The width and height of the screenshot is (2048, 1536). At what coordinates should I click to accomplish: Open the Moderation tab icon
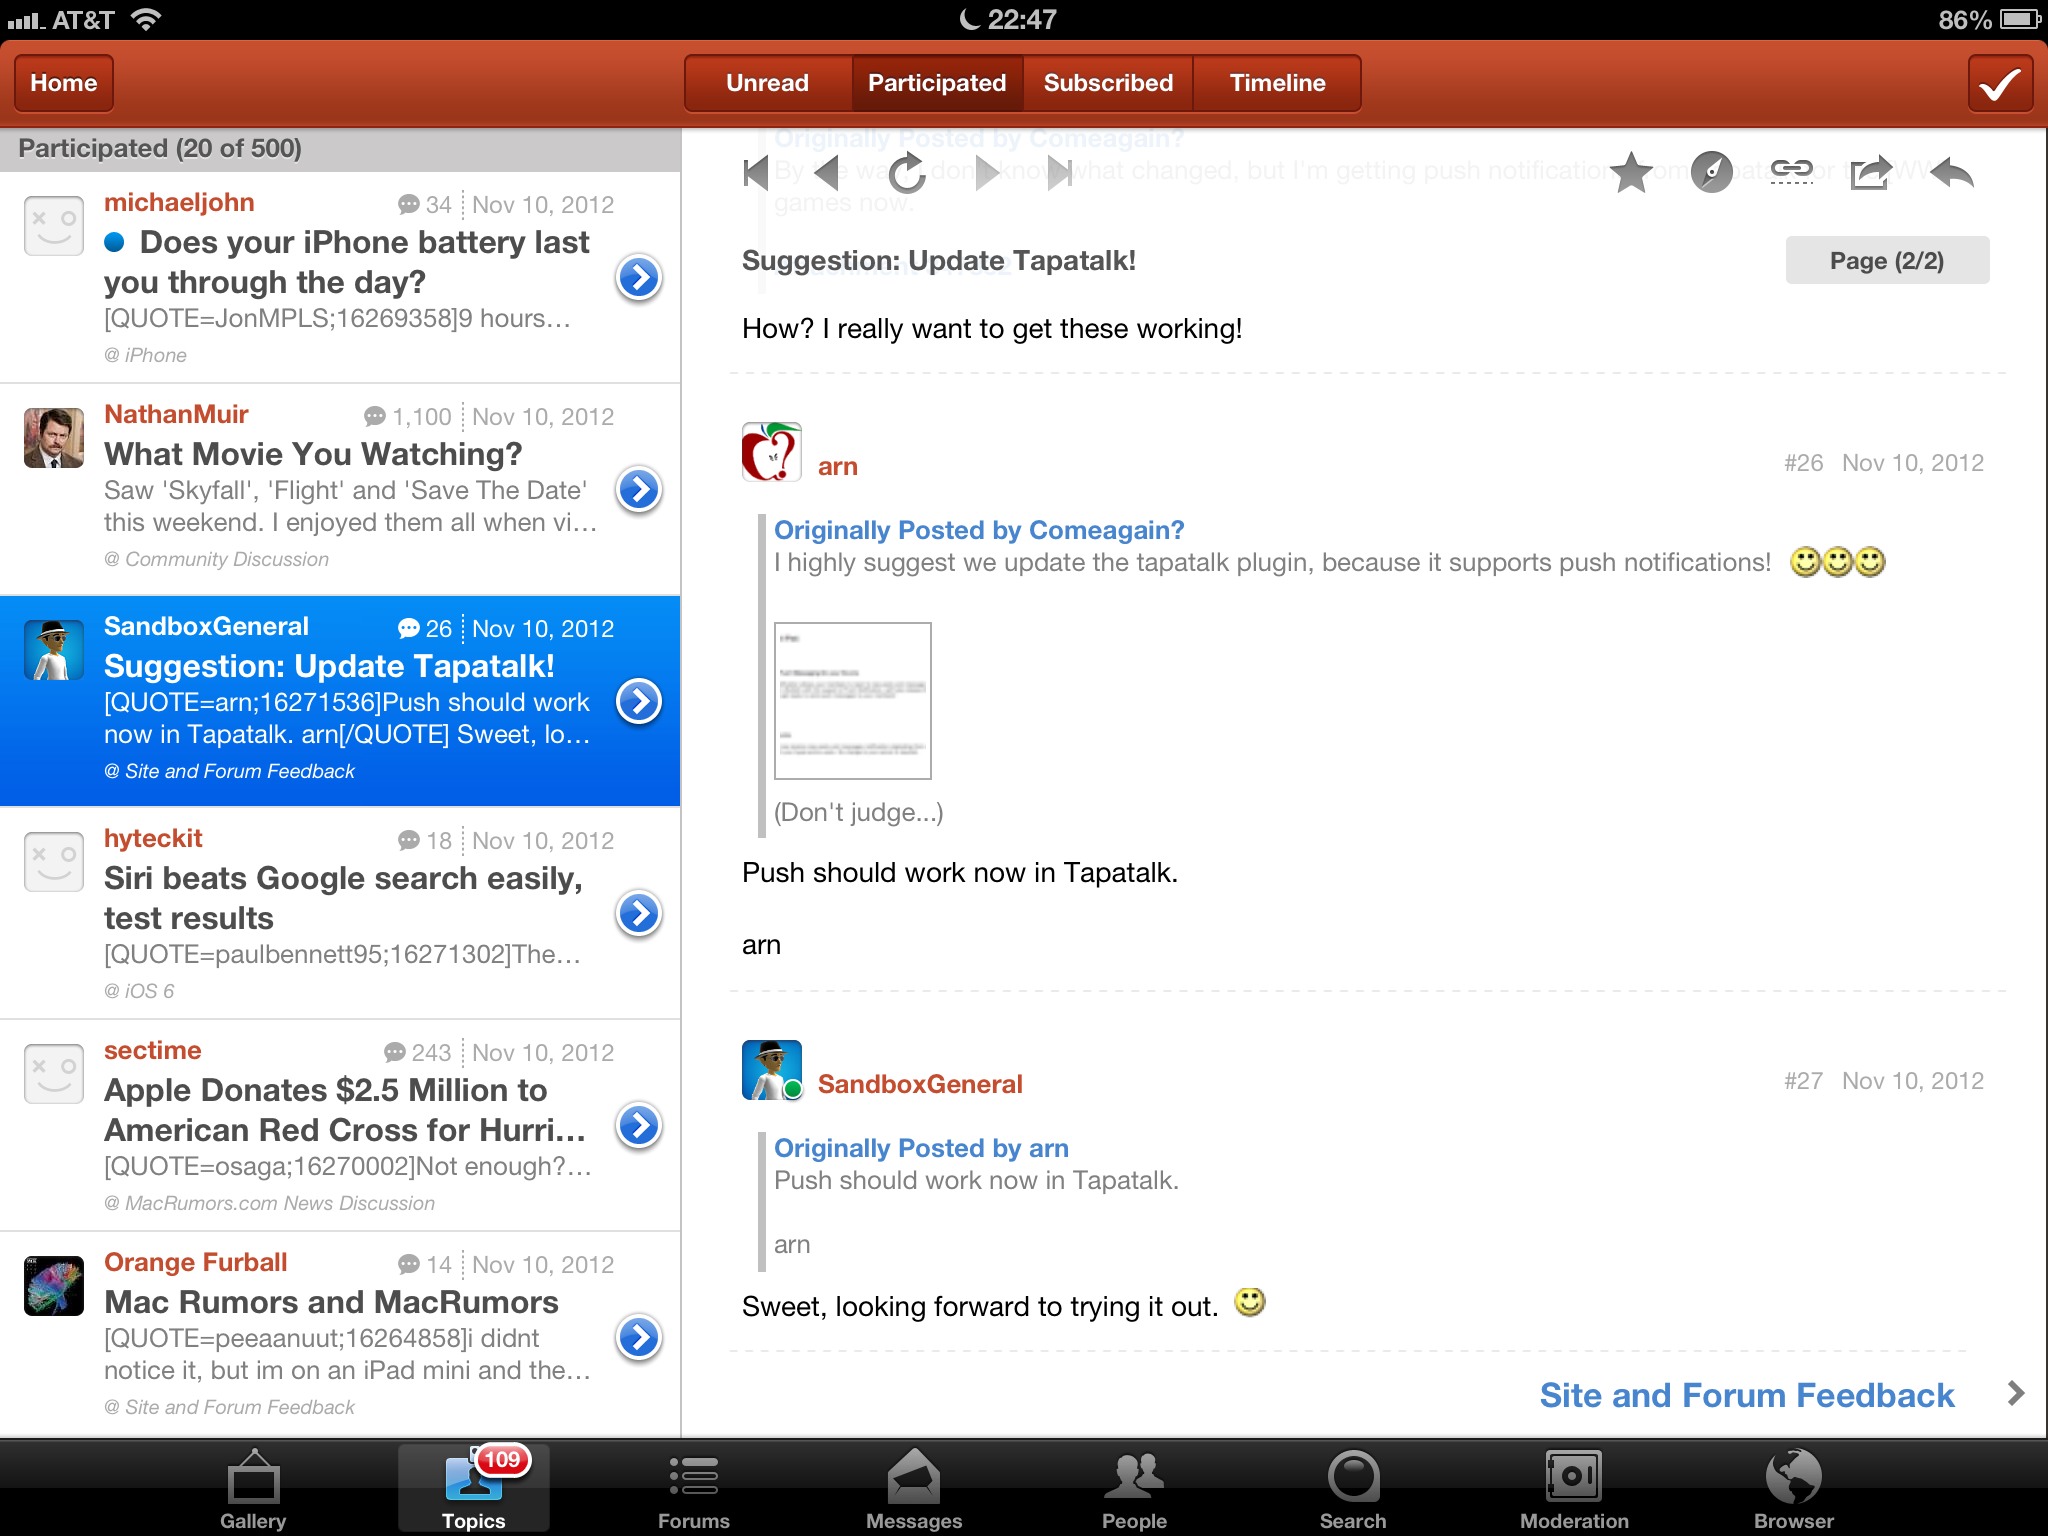(x=1574, y=1488)
